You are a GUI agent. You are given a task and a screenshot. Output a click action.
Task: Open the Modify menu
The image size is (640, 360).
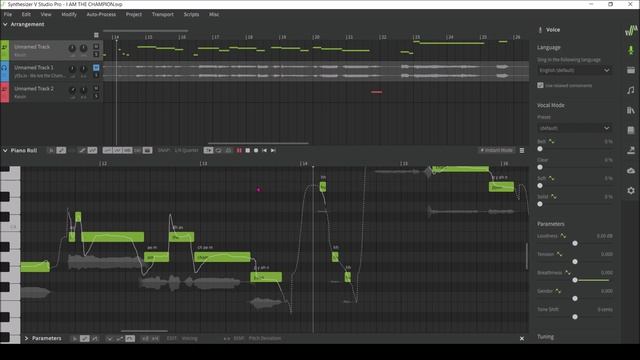click(x=69, y=14)
